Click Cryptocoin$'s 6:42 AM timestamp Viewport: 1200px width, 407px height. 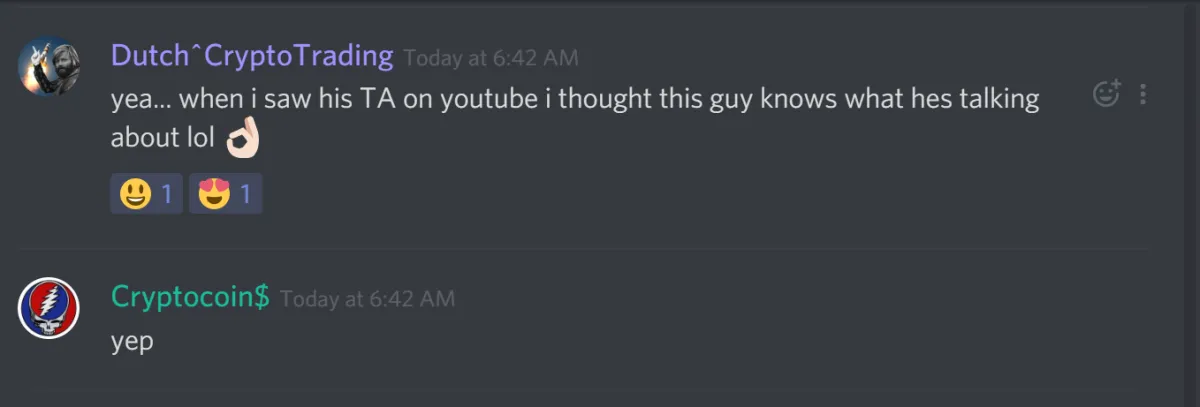[367, 299]
